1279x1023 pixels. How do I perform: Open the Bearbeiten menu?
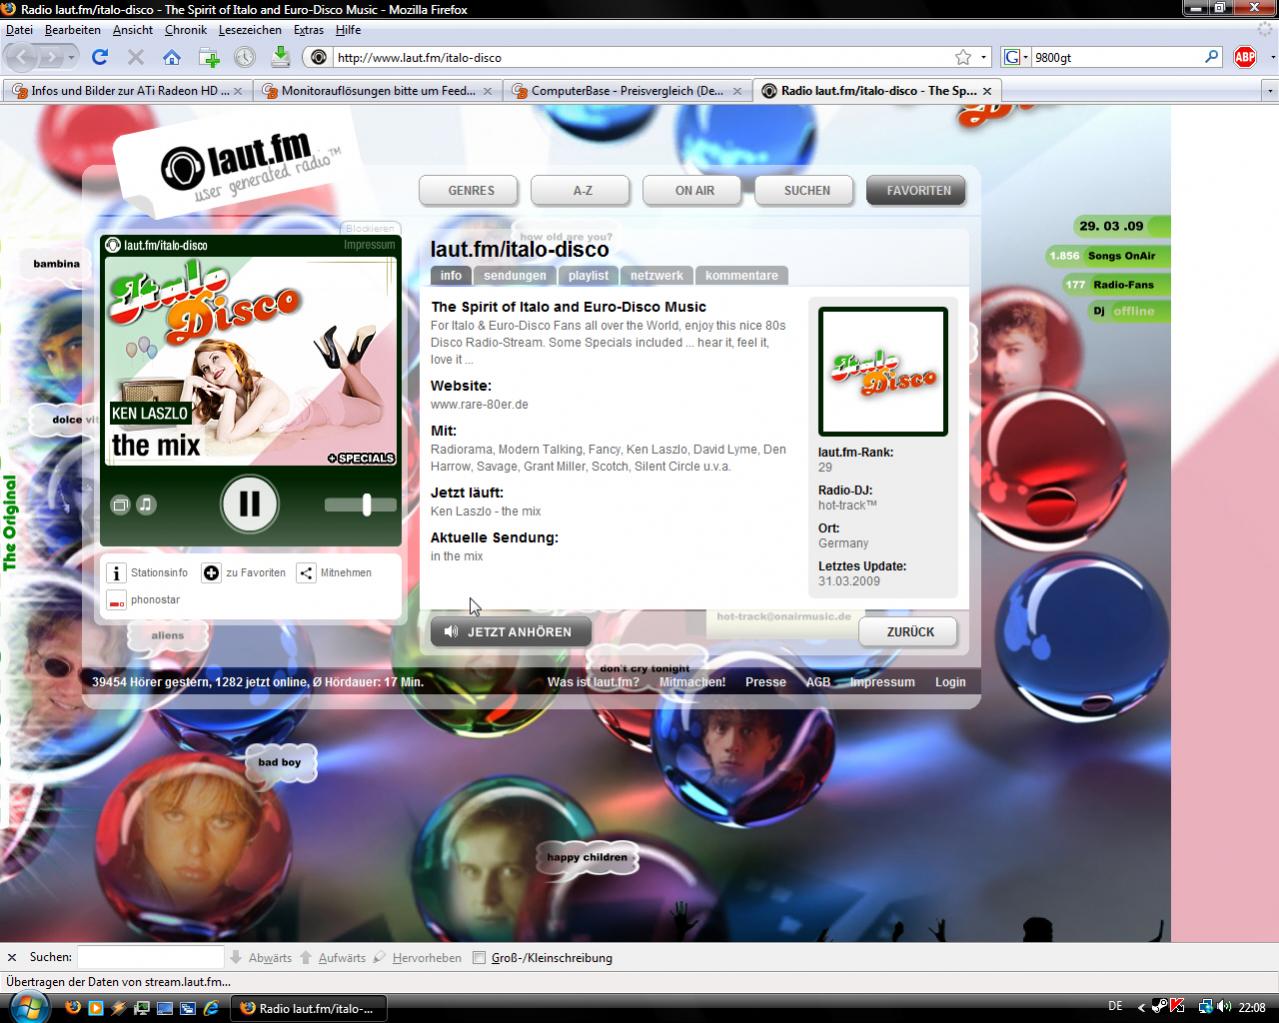[x=72, y=30]
